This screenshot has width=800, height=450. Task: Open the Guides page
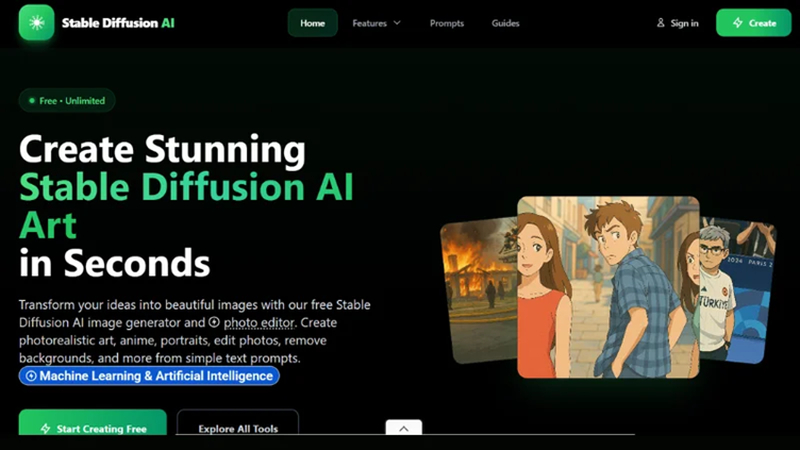tap(505, 23)
